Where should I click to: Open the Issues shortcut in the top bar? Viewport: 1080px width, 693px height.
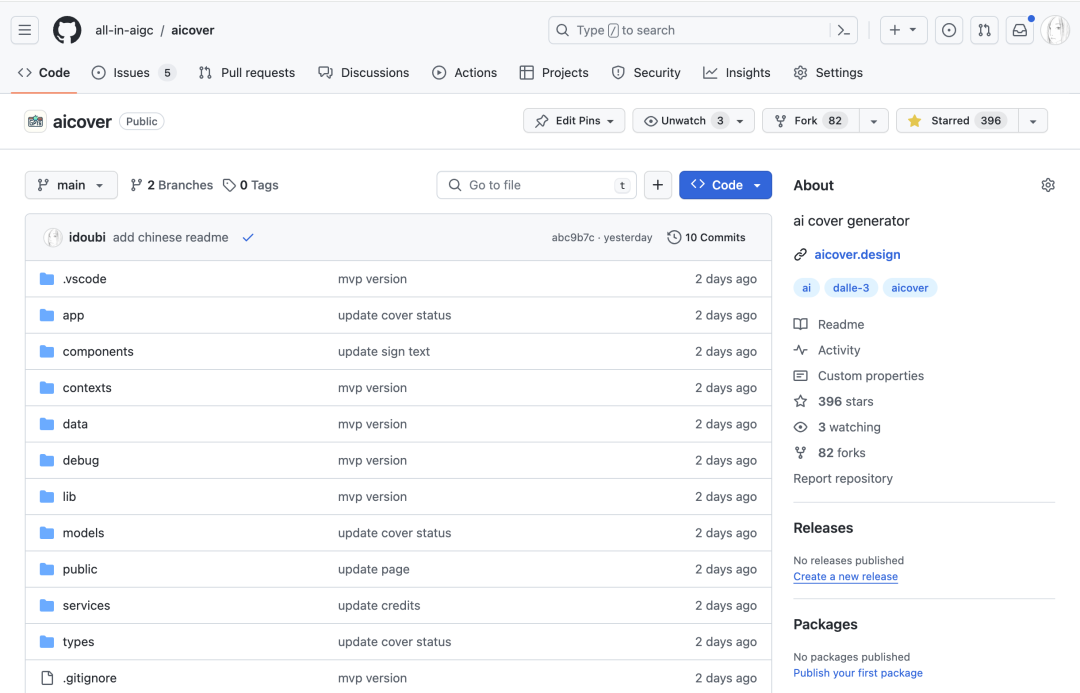[x=948, y=30]
